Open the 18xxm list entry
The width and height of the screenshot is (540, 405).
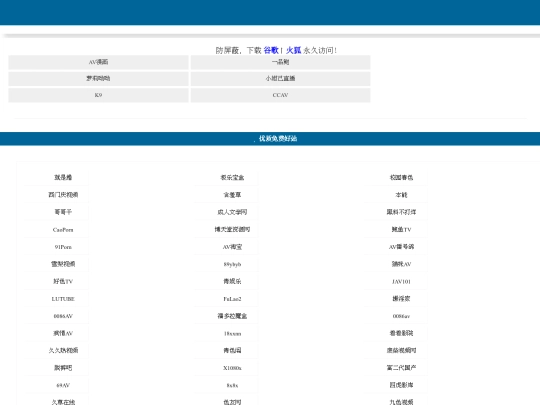[x=232, y=334]
